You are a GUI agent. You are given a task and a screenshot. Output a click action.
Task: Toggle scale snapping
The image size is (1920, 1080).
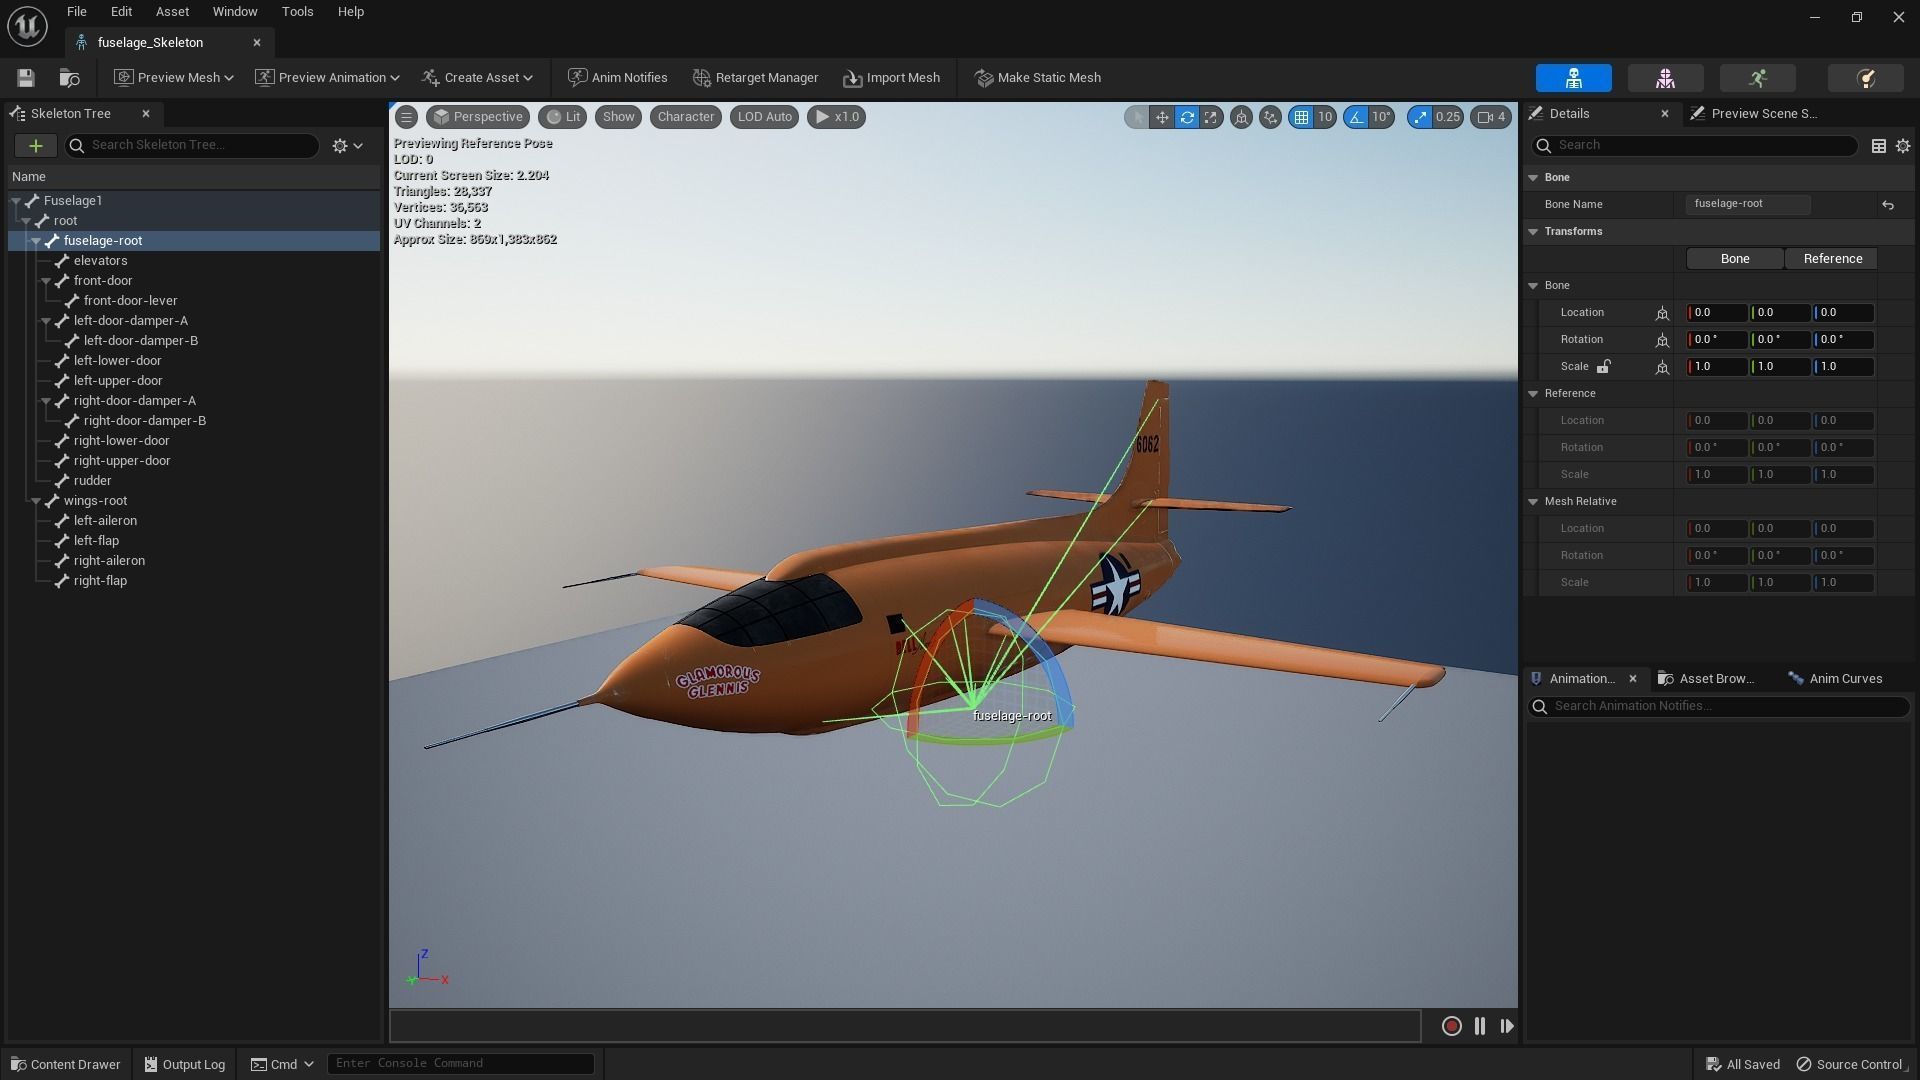click(x=1420, y=117)
